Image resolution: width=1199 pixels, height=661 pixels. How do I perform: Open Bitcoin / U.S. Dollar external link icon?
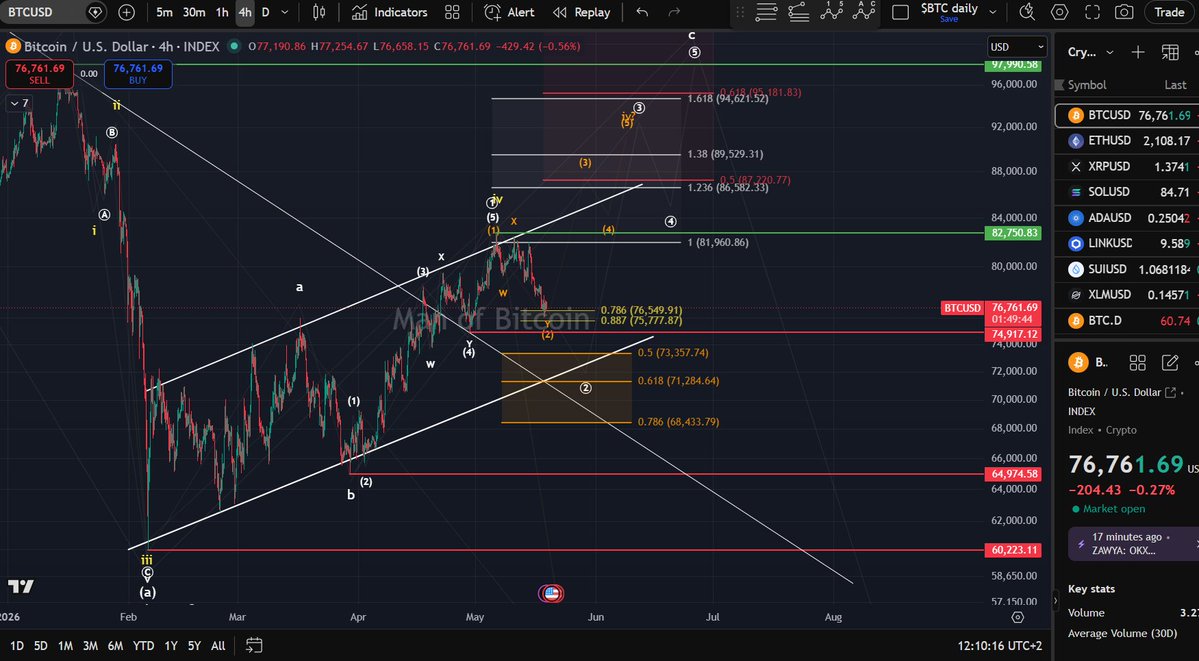coord(1170,392)
